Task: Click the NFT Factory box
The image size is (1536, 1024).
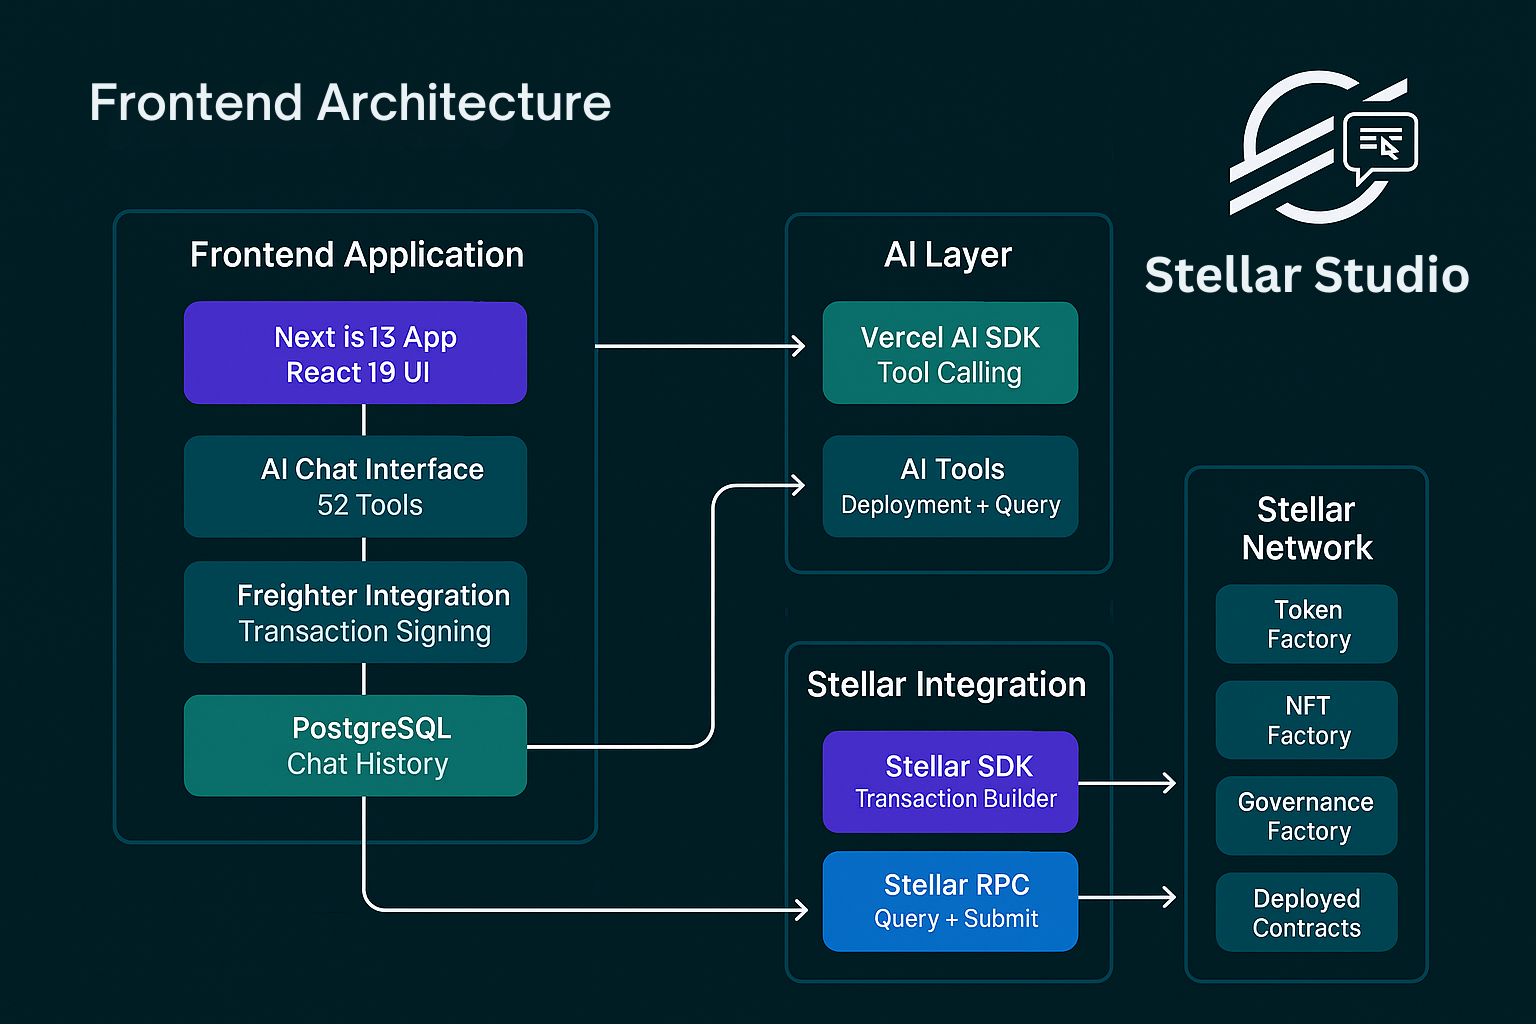Action: click(1306, 720)
